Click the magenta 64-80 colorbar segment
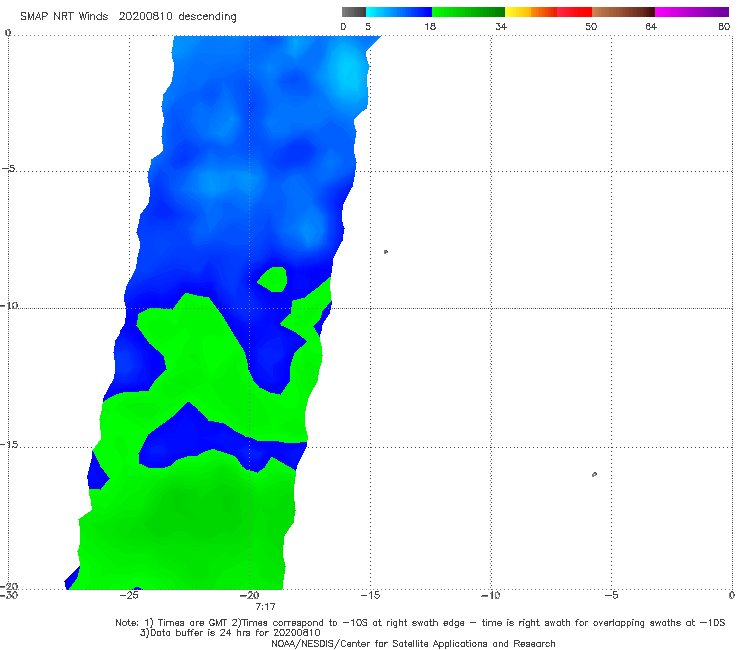The image size is (740, 650). [x=692, y=12]
